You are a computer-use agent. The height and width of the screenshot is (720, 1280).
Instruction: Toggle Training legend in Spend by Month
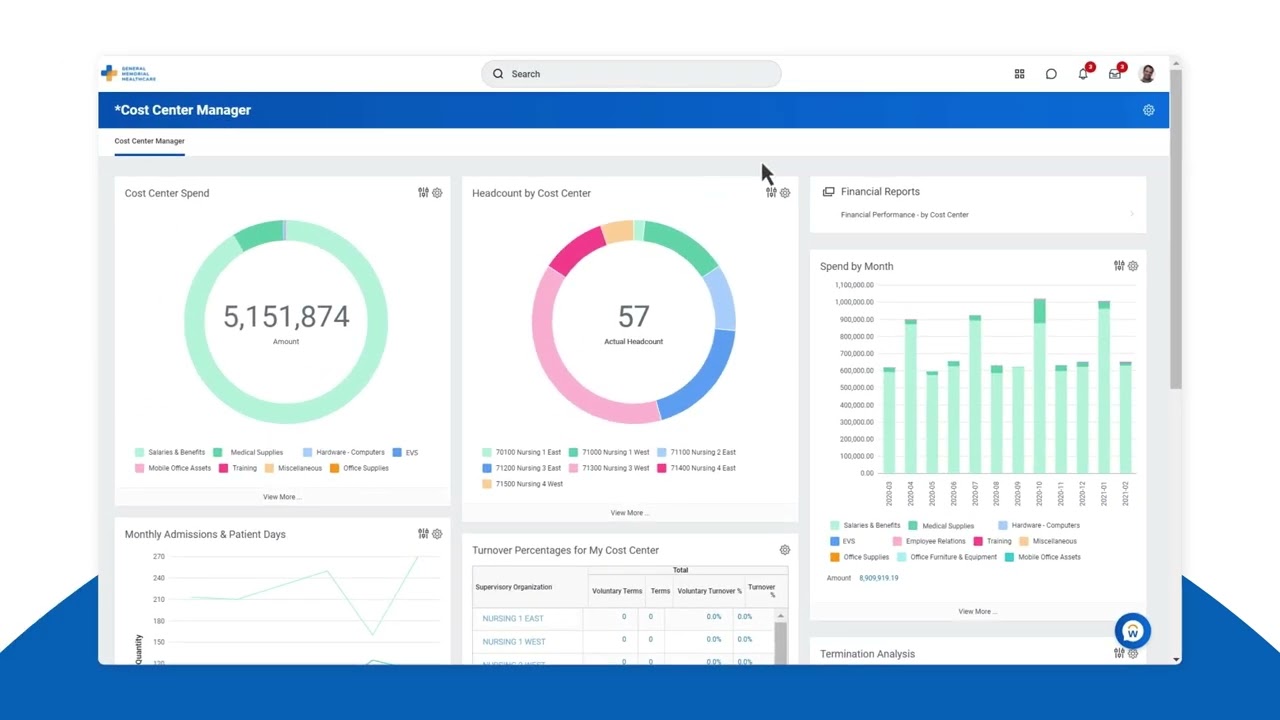pyautogui.click(x=992, y=542)
